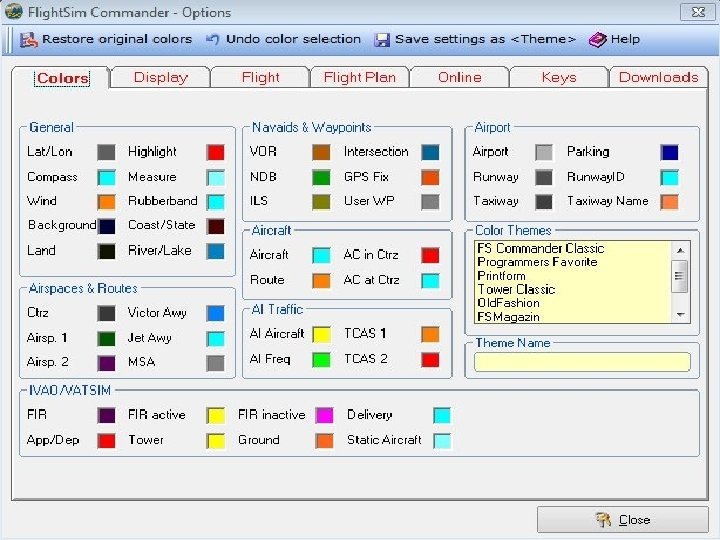Click the ILS color swatch

click(x=321, y=202)
